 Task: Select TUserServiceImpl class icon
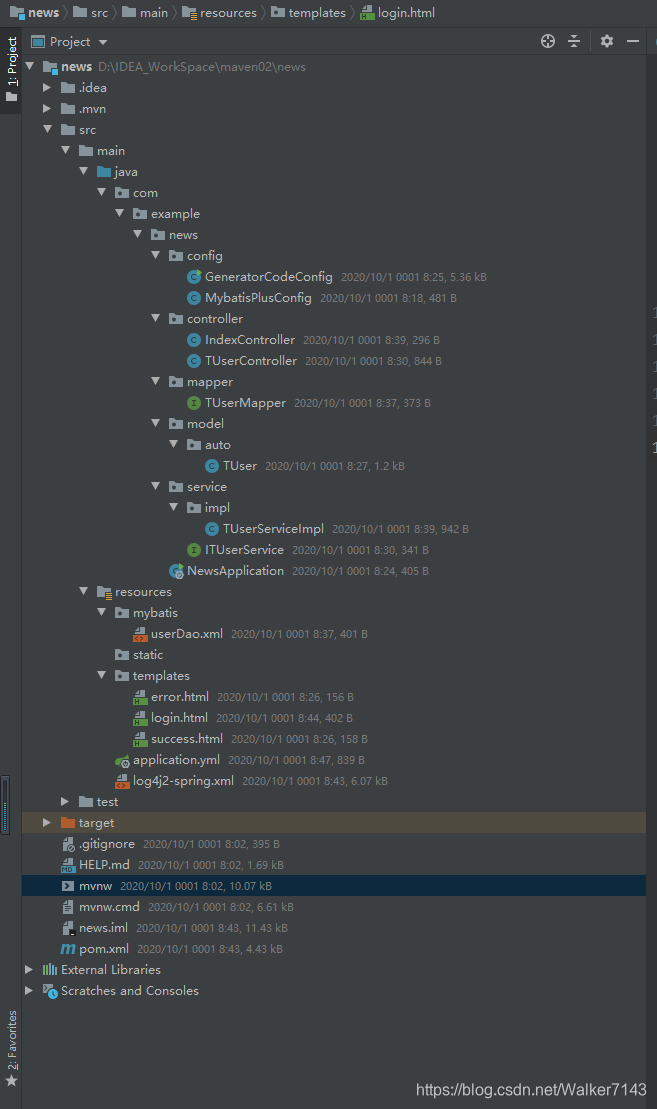click(211, 528)
